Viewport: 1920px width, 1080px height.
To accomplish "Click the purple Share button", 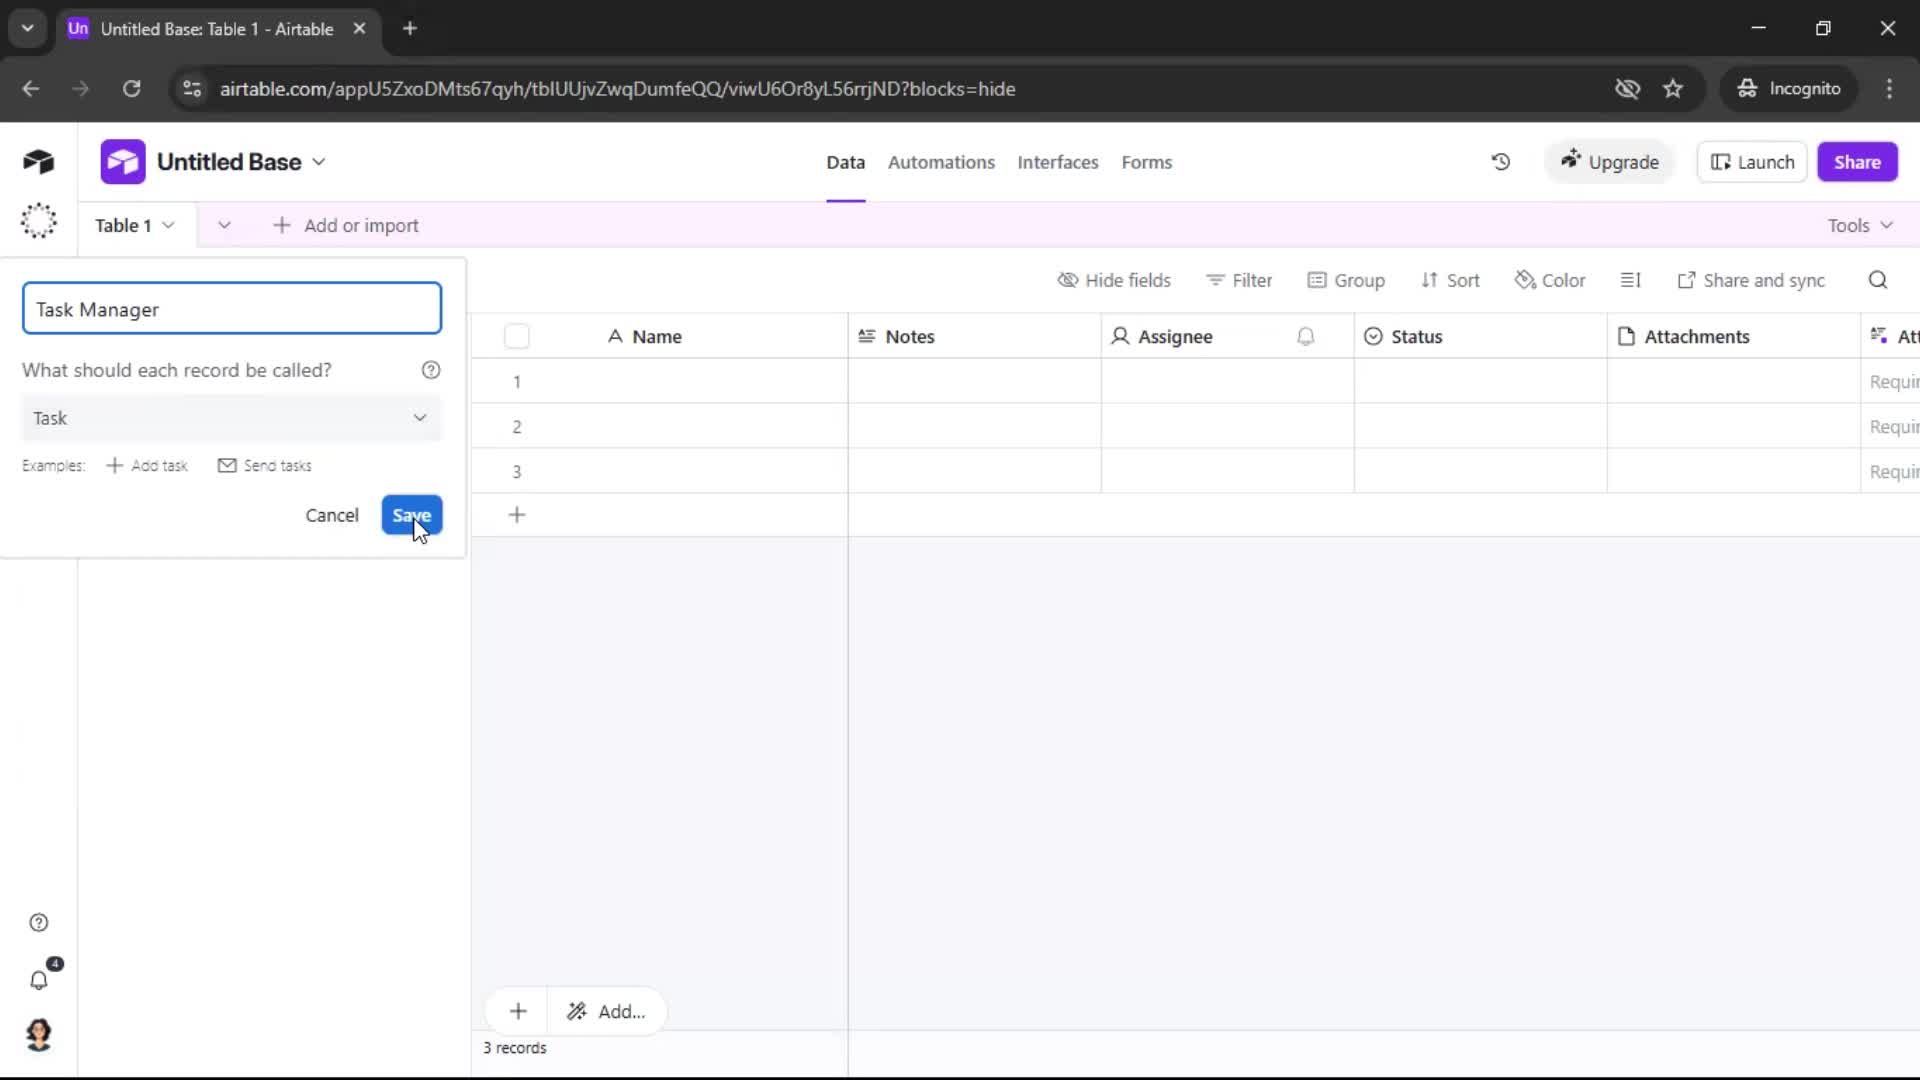I will 1857,162.
